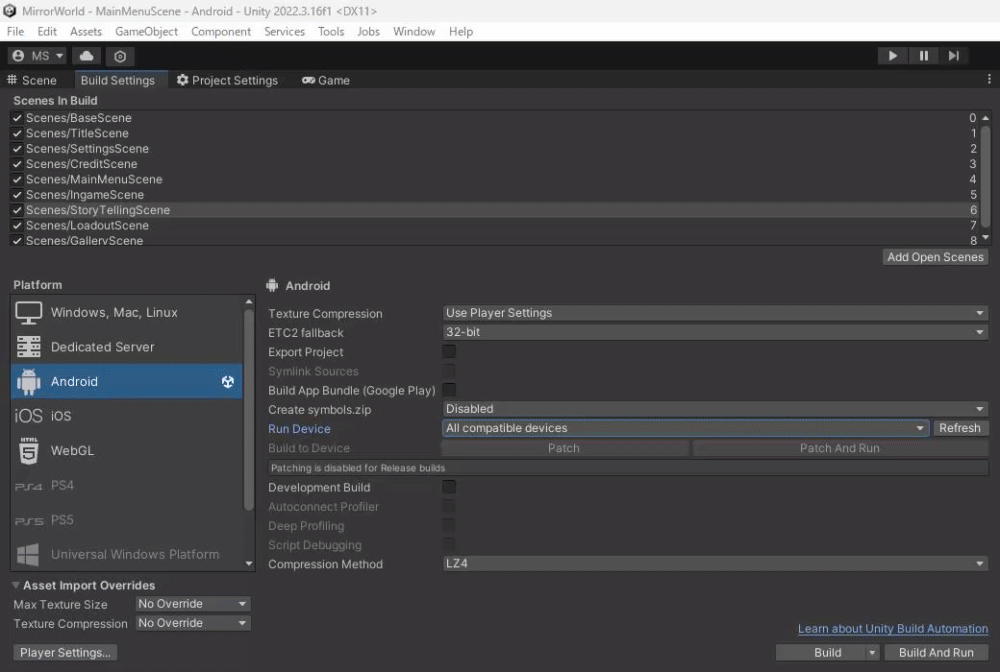Switch to the Project Settings tab
Viewport: 1000px width, 672px height.
(227, 80)
